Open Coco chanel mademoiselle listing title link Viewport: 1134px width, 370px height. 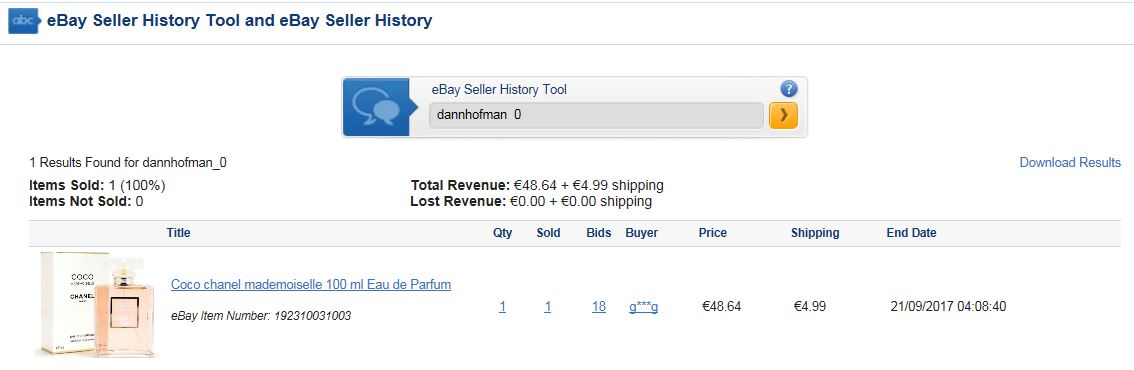(x=311, y=285)
